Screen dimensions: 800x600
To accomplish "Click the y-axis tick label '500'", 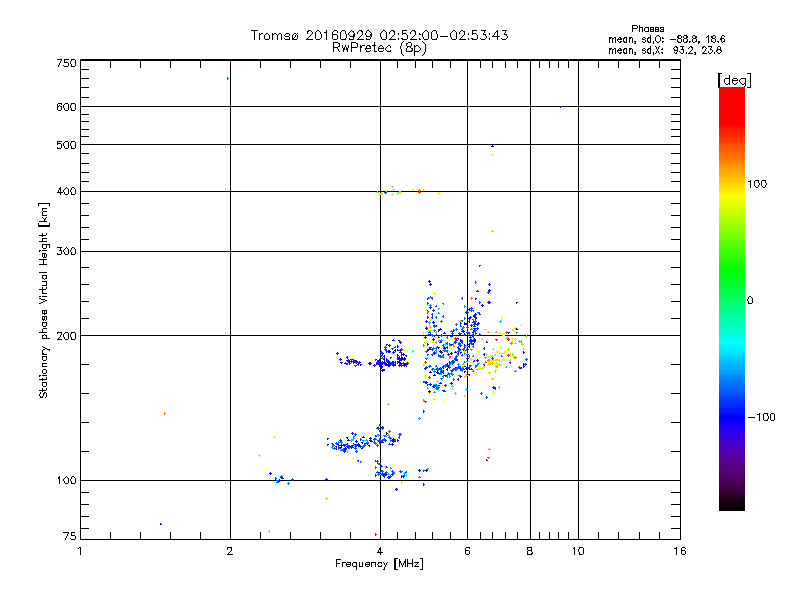I will (x=66, y=145).
